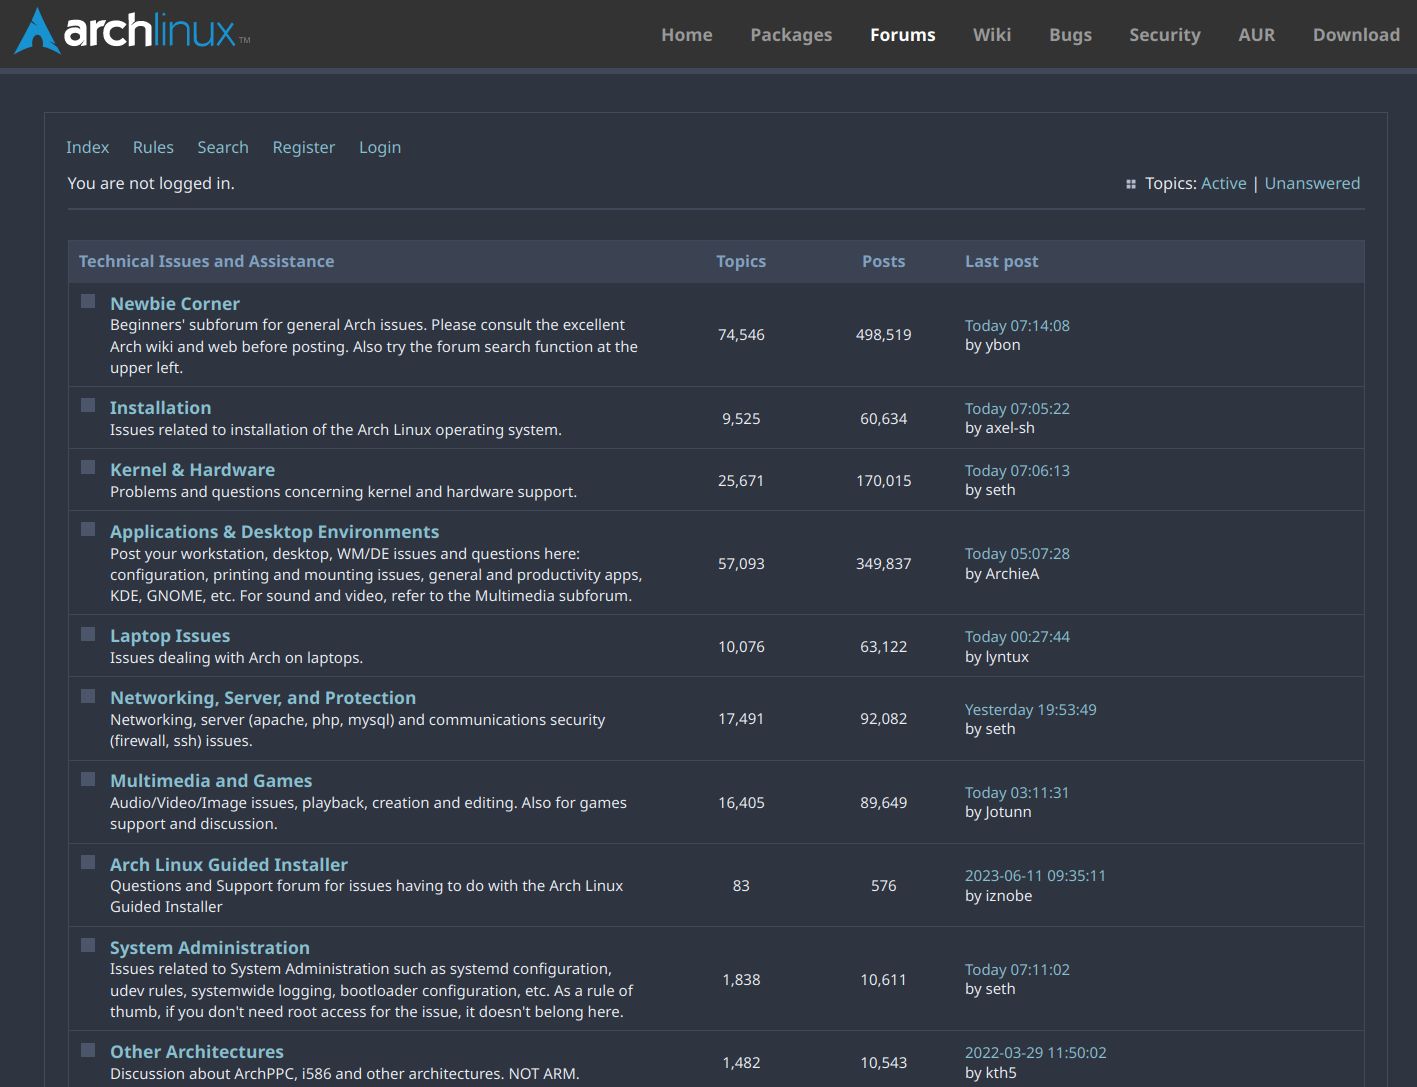This screenshot has height=1087, width=1417.
Task: Click the Posts column header
Action: pos(883,261)
